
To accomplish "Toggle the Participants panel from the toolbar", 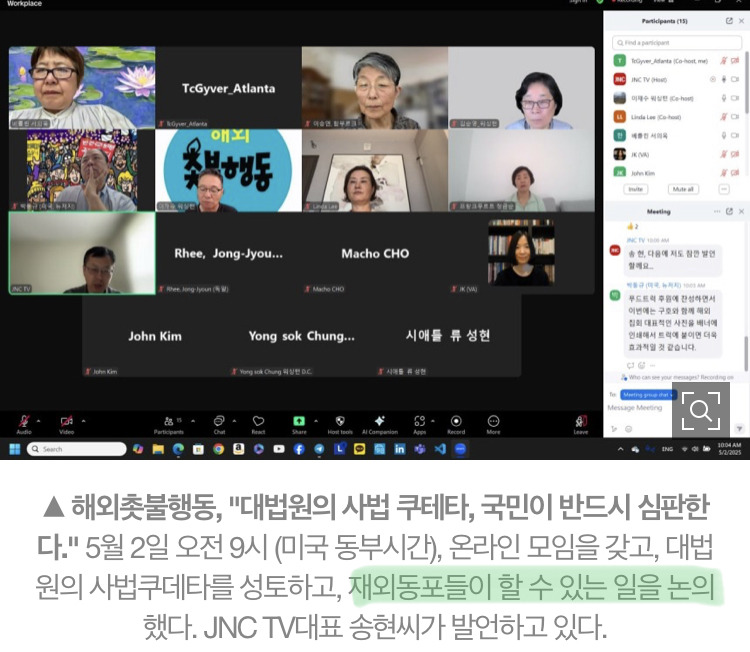I will 169,424.
